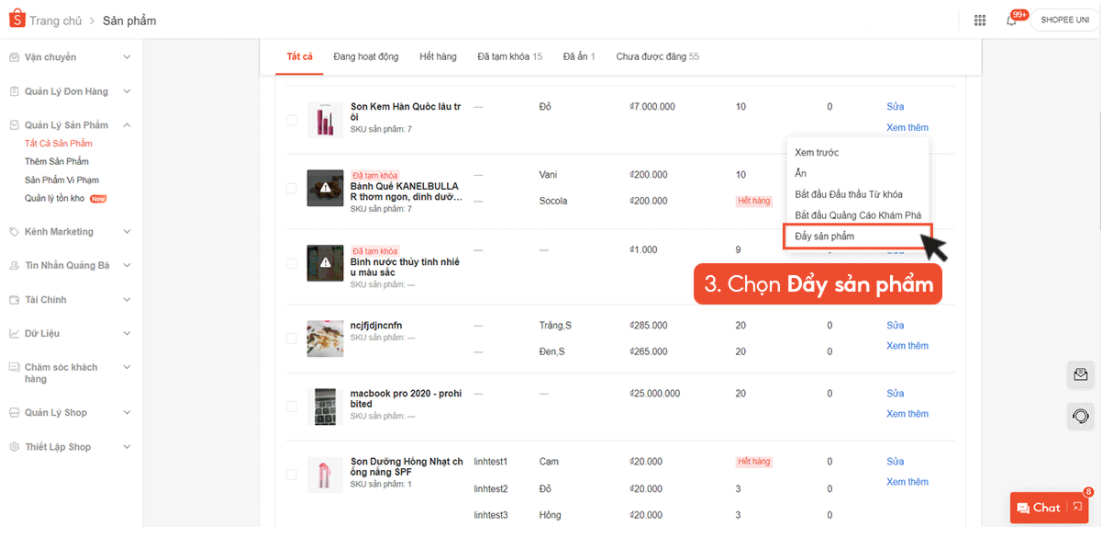
Task: Go to Thêm Sản Phẩm in sidebar
Action: click(x=57, y=162)
